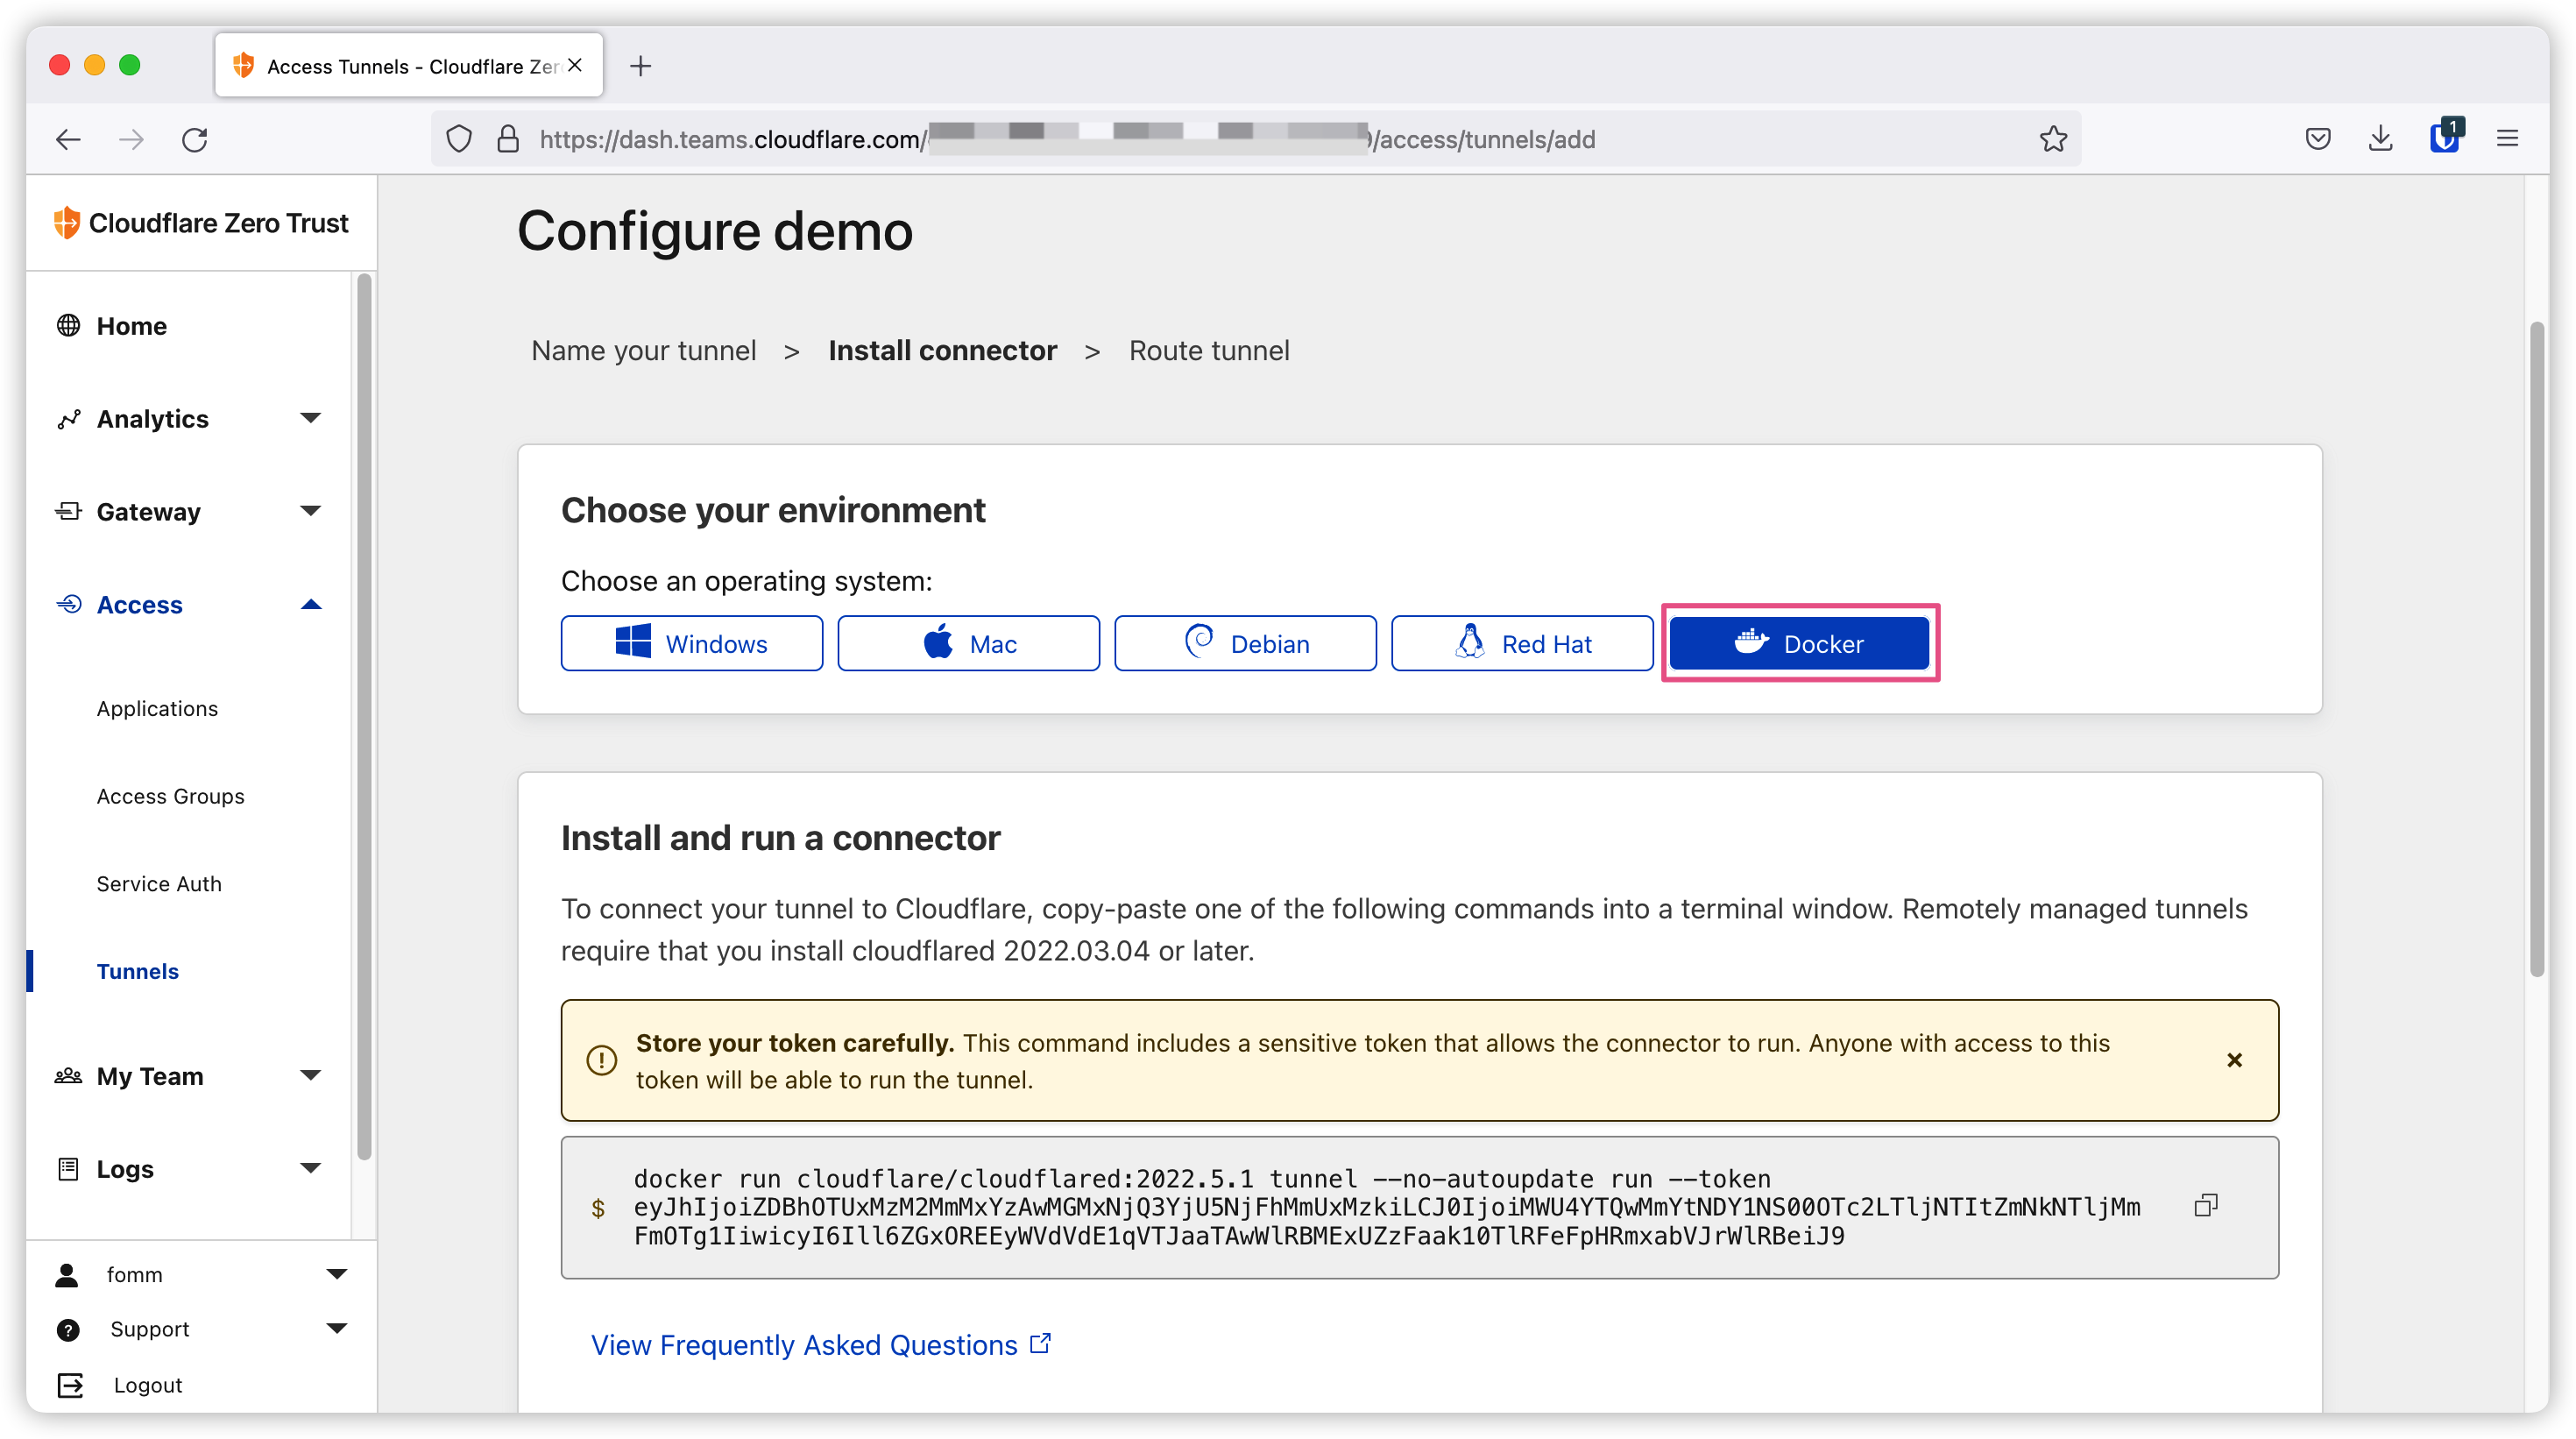The image size is (2576, 1439).
Task: Select Debian operating system
Action: point(1245,644)
